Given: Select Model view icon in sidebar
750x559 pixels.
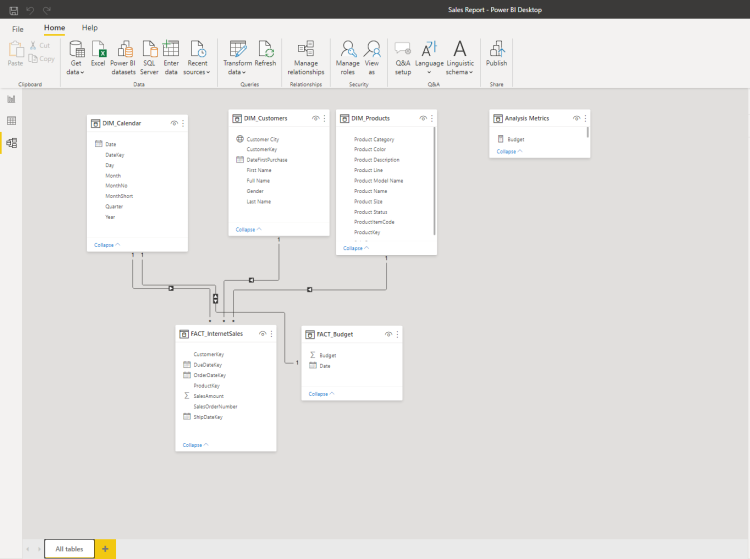Looking at the screenshot, I should [x=11, y=142].
